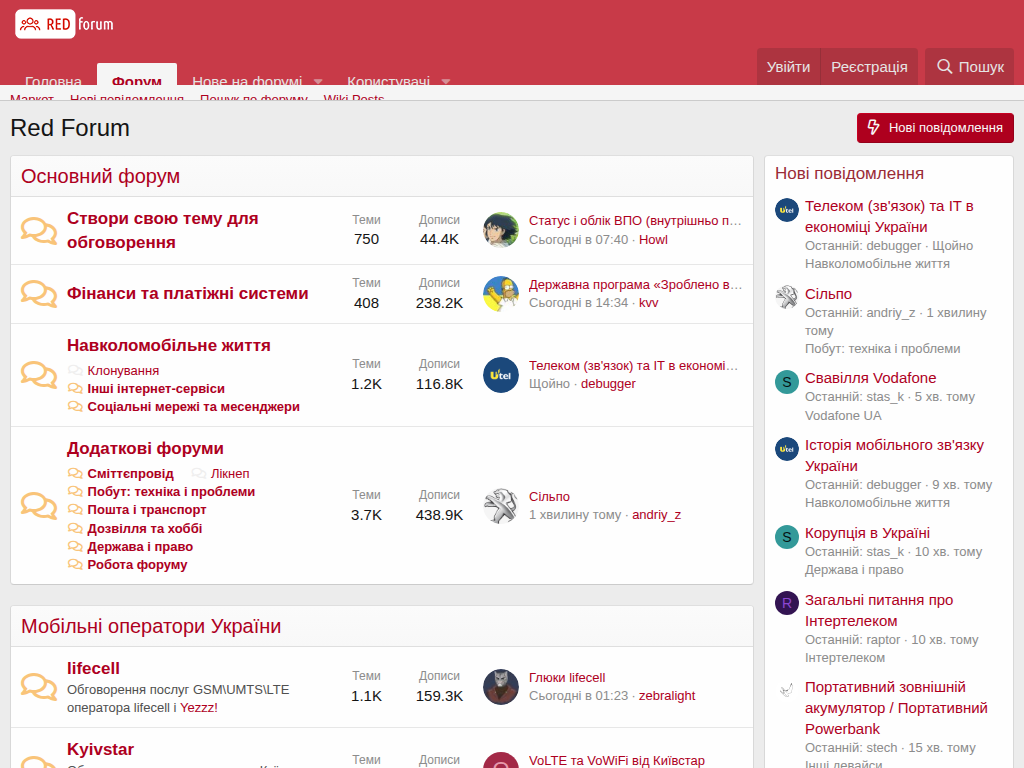Click the chat bubble icon beside Фінанси та платіжні системи

pyautogui.click(x=39, y=294)
